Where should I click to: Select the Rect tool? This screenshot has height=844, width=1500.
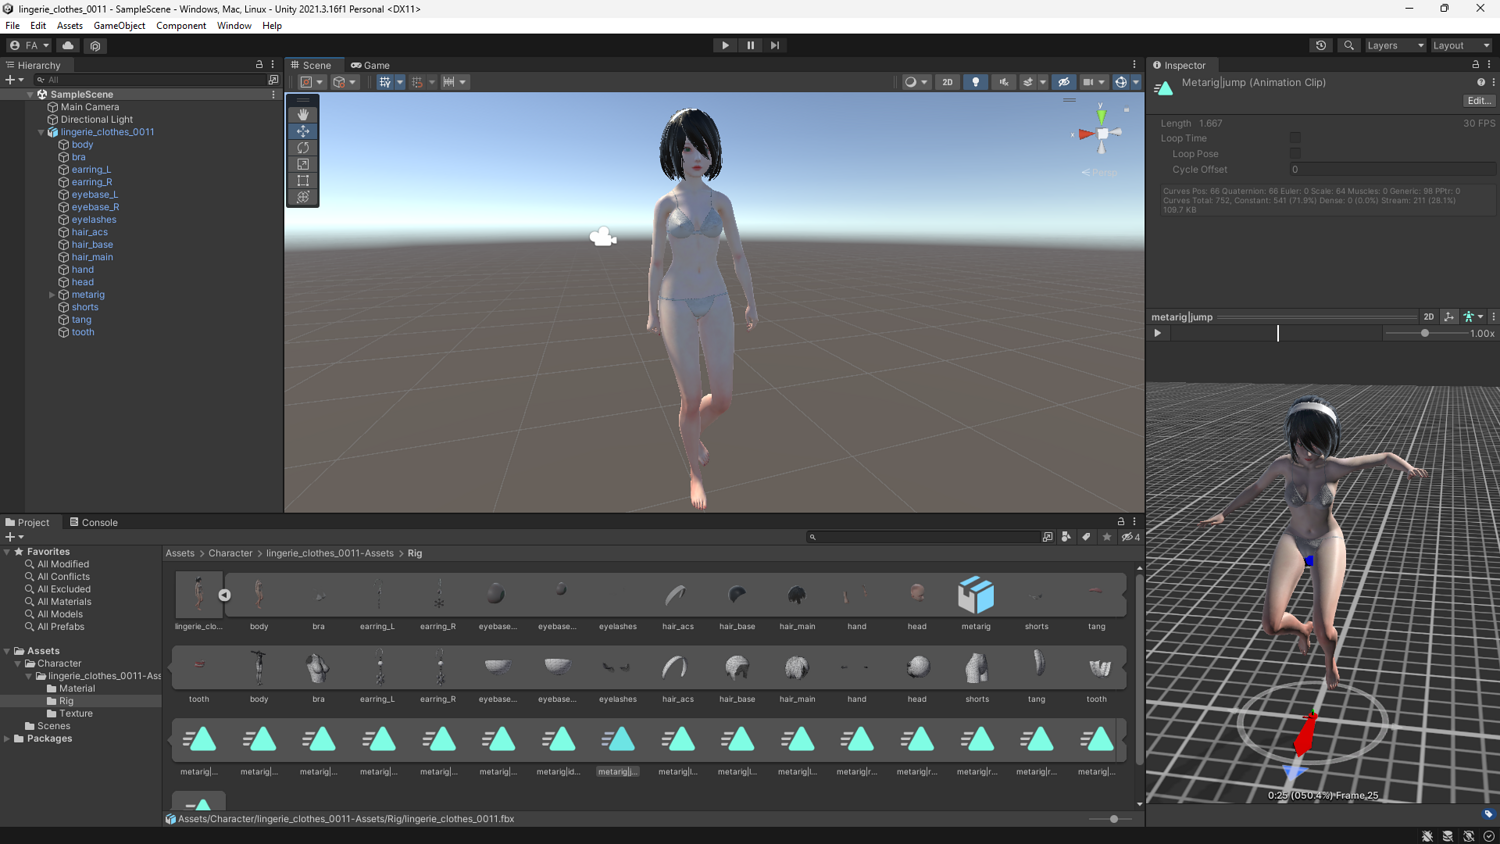(x=303, y=181)
